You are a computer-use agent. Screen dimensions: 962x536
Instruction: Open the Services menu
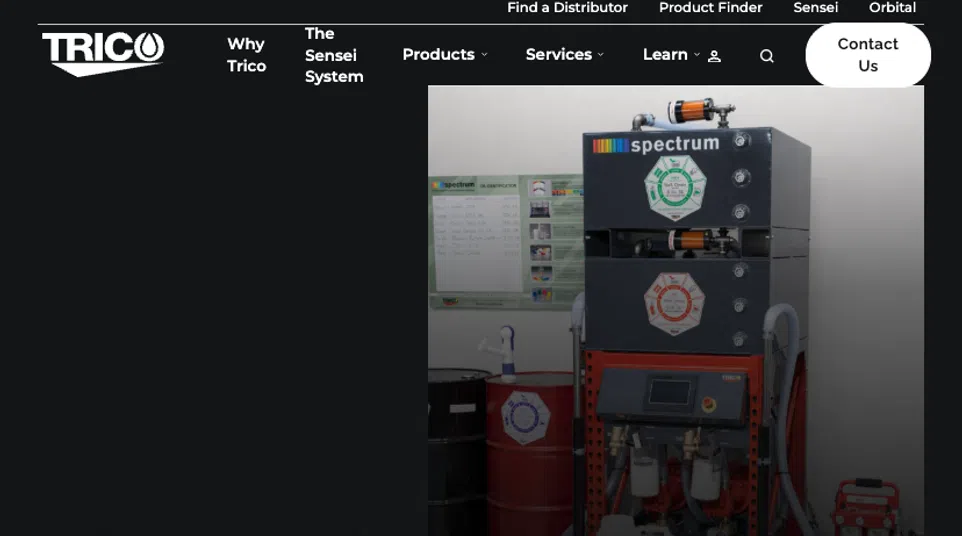[559, 55]
